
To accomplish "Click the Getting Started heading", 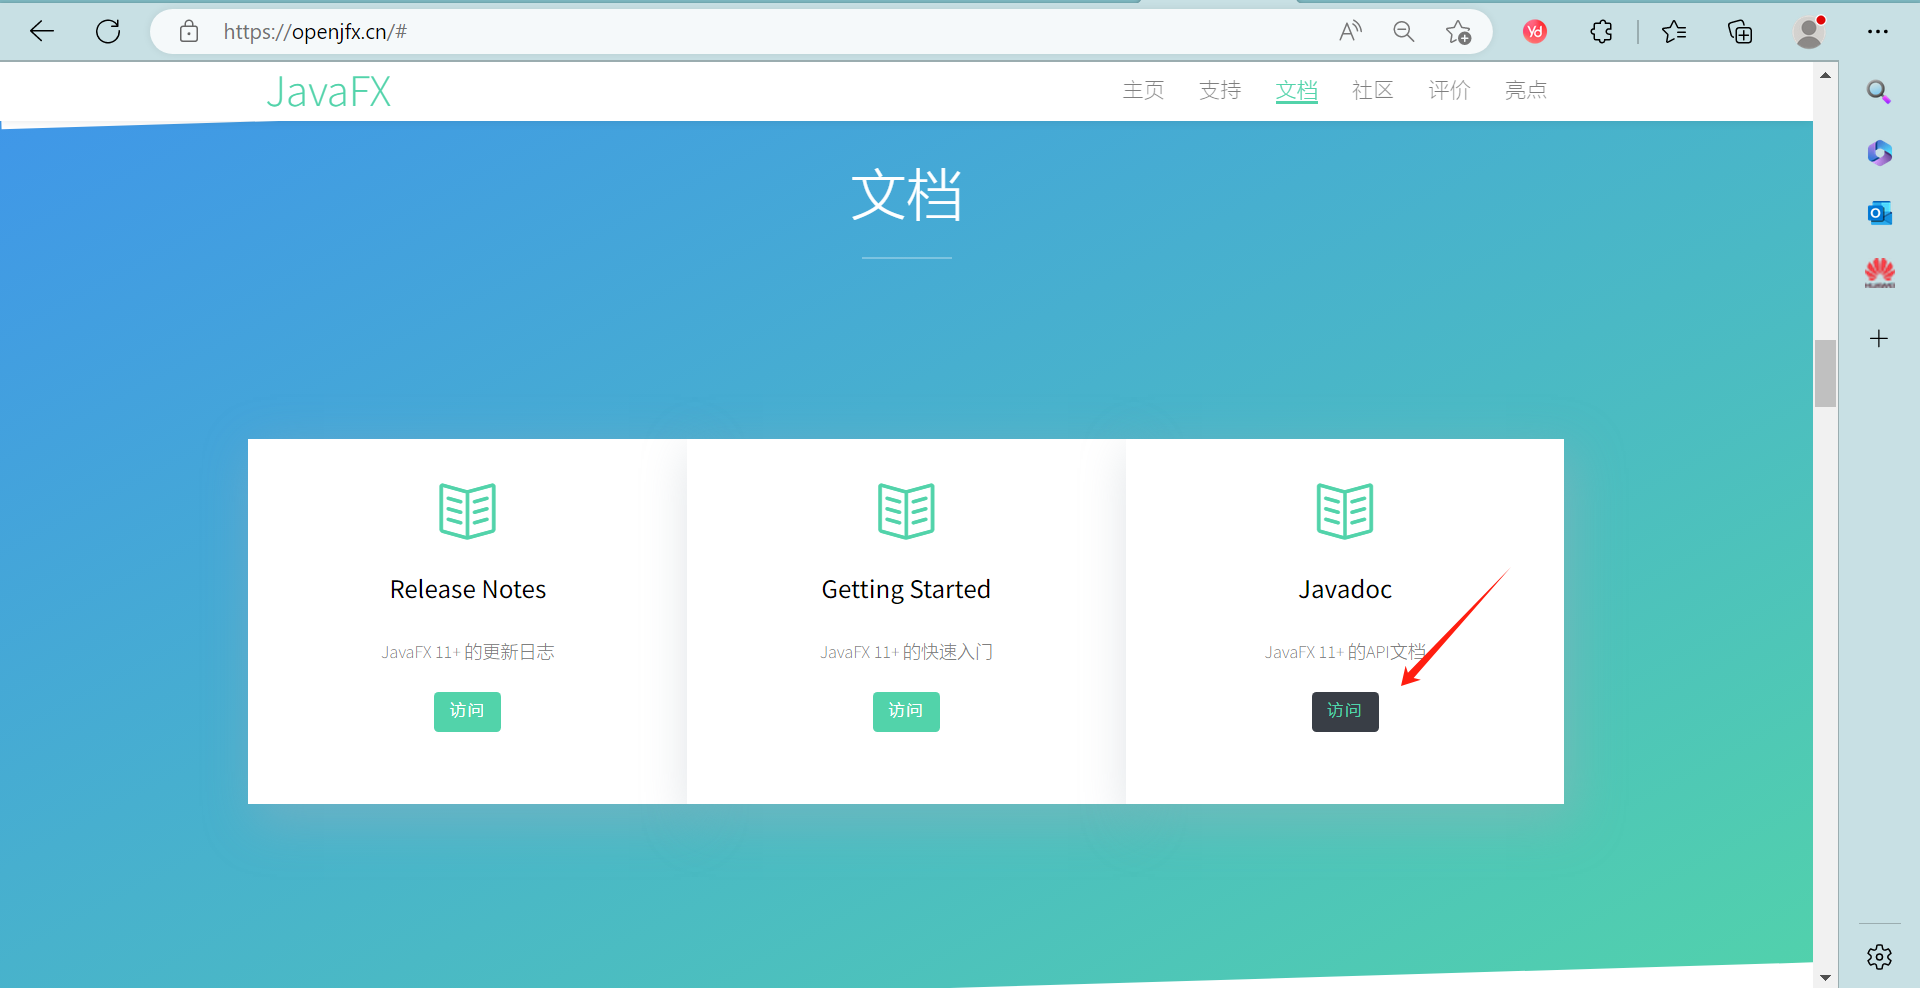I will tap(906, 590).
